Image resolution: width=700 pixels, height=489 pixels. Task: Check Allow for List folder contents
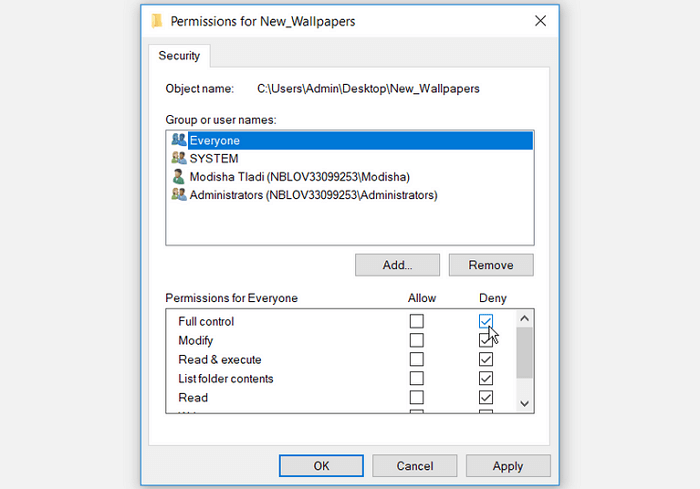pos(417,378)
